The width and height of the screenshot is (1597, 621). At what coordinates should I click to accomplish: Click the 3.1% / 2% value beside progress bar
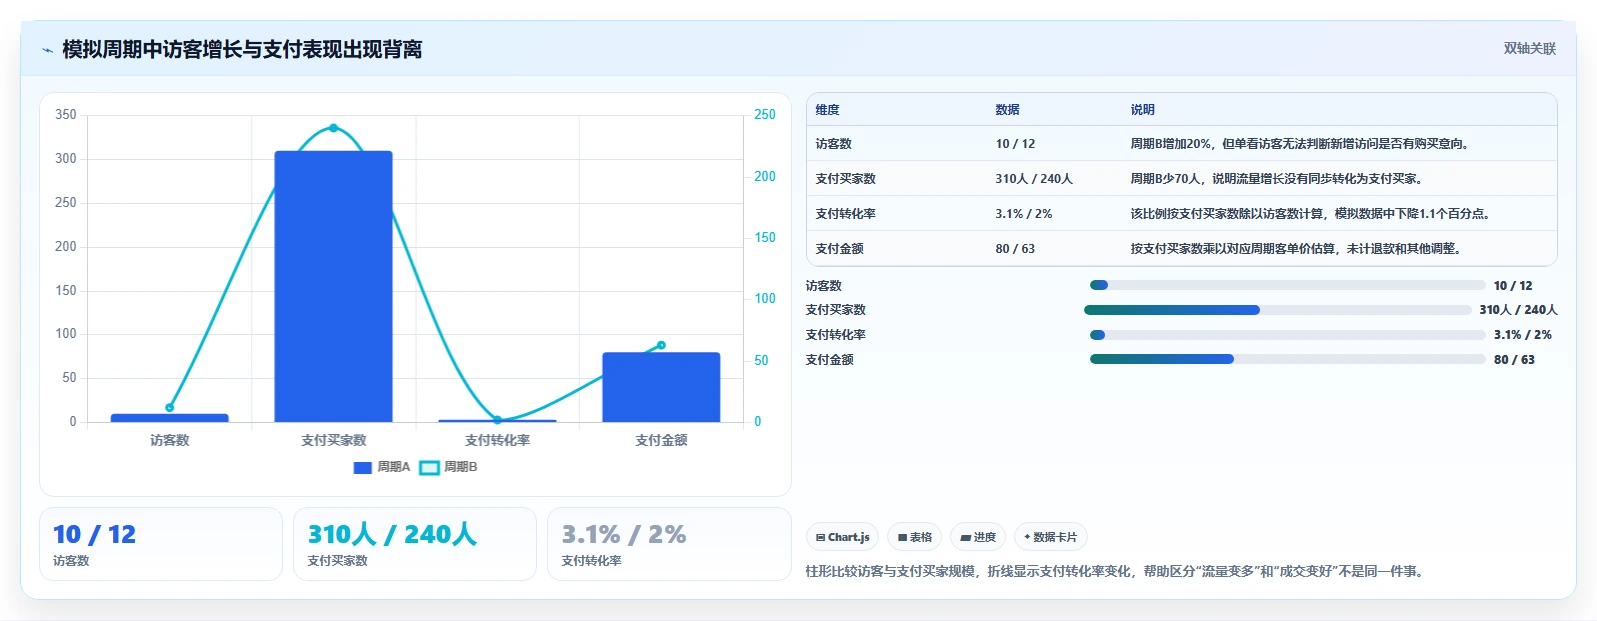click(1523, 335)
